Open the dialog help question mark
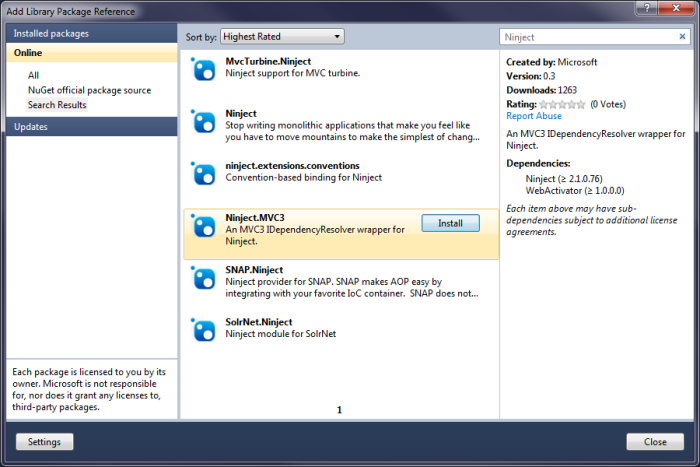Viewport: 700px width, 467px height. click(647, 7)
